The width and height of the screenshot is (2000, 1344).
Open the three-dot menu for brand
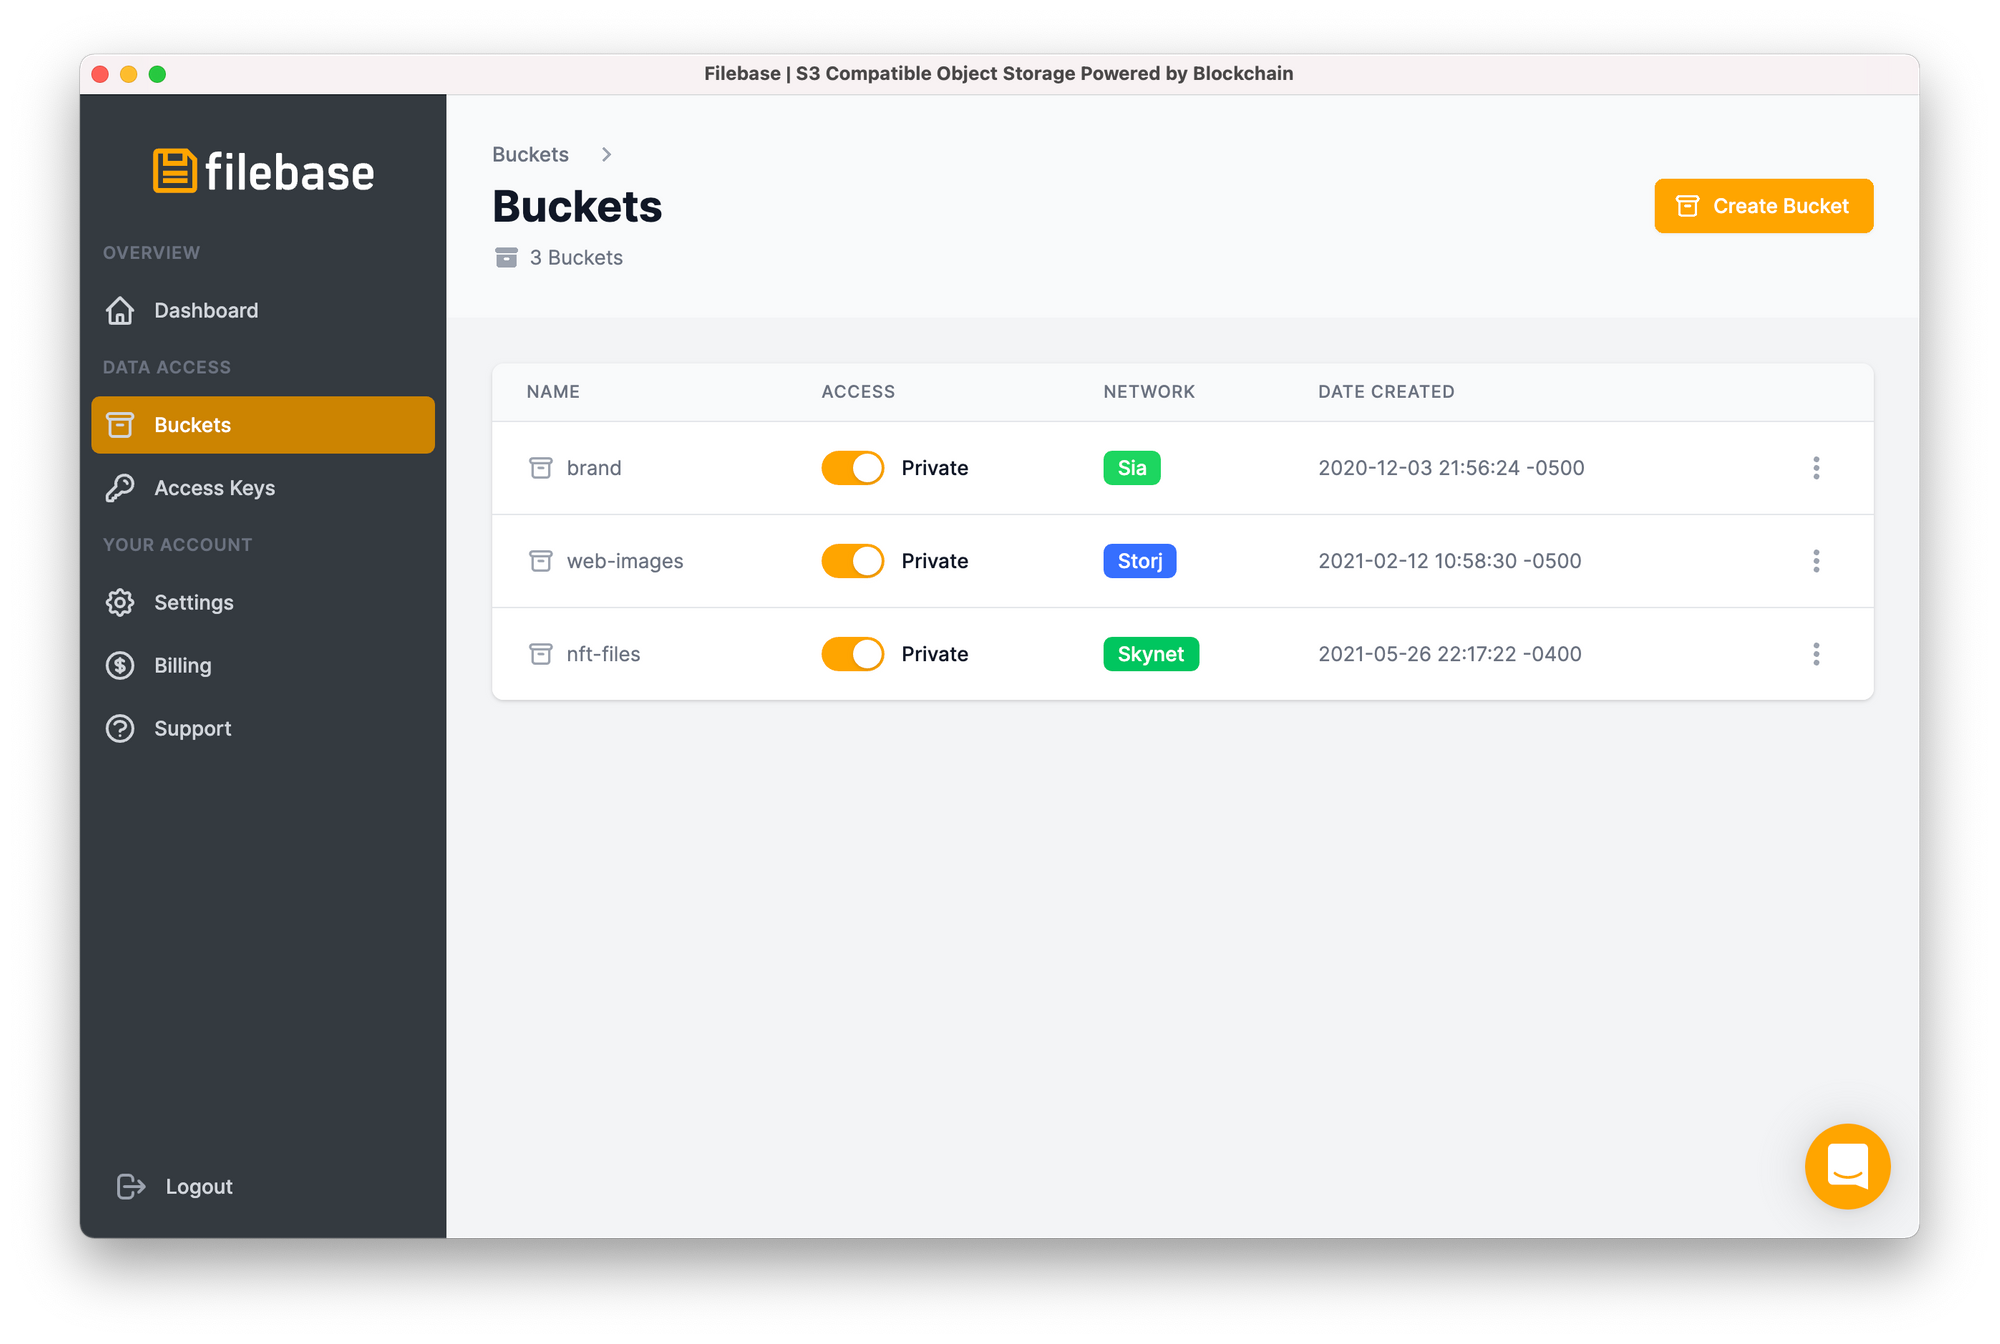(x=1816, y=468)
